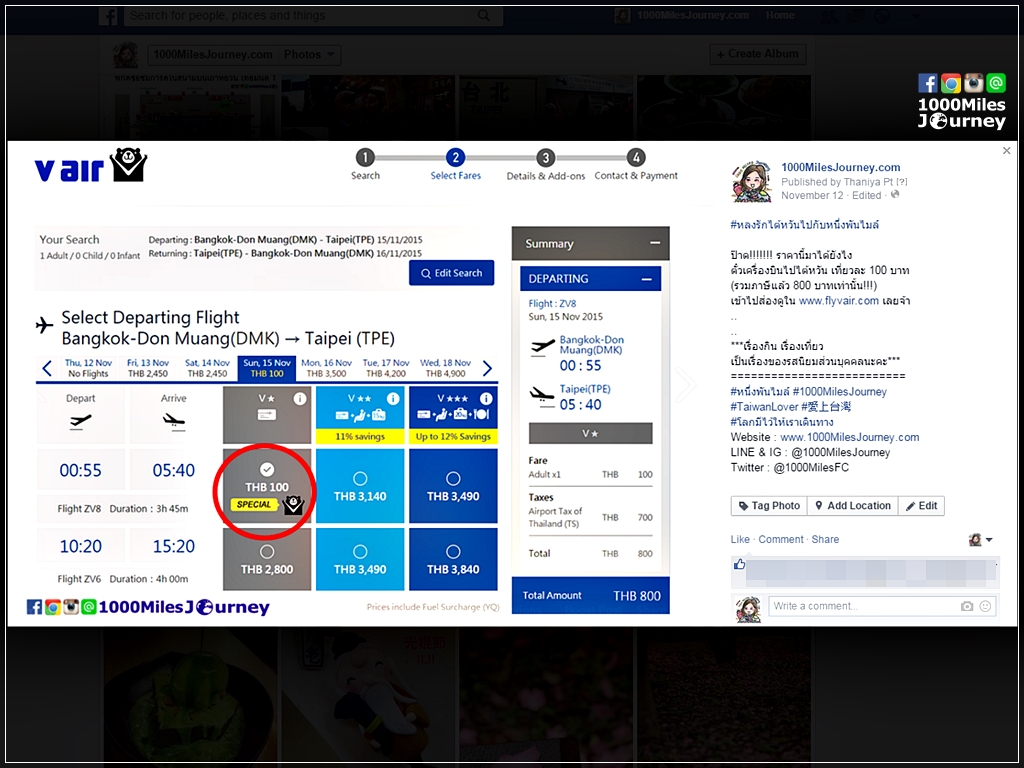Show later dates with the right arrow
Screen dimensions: 1024x768
(x=487, y=368)
